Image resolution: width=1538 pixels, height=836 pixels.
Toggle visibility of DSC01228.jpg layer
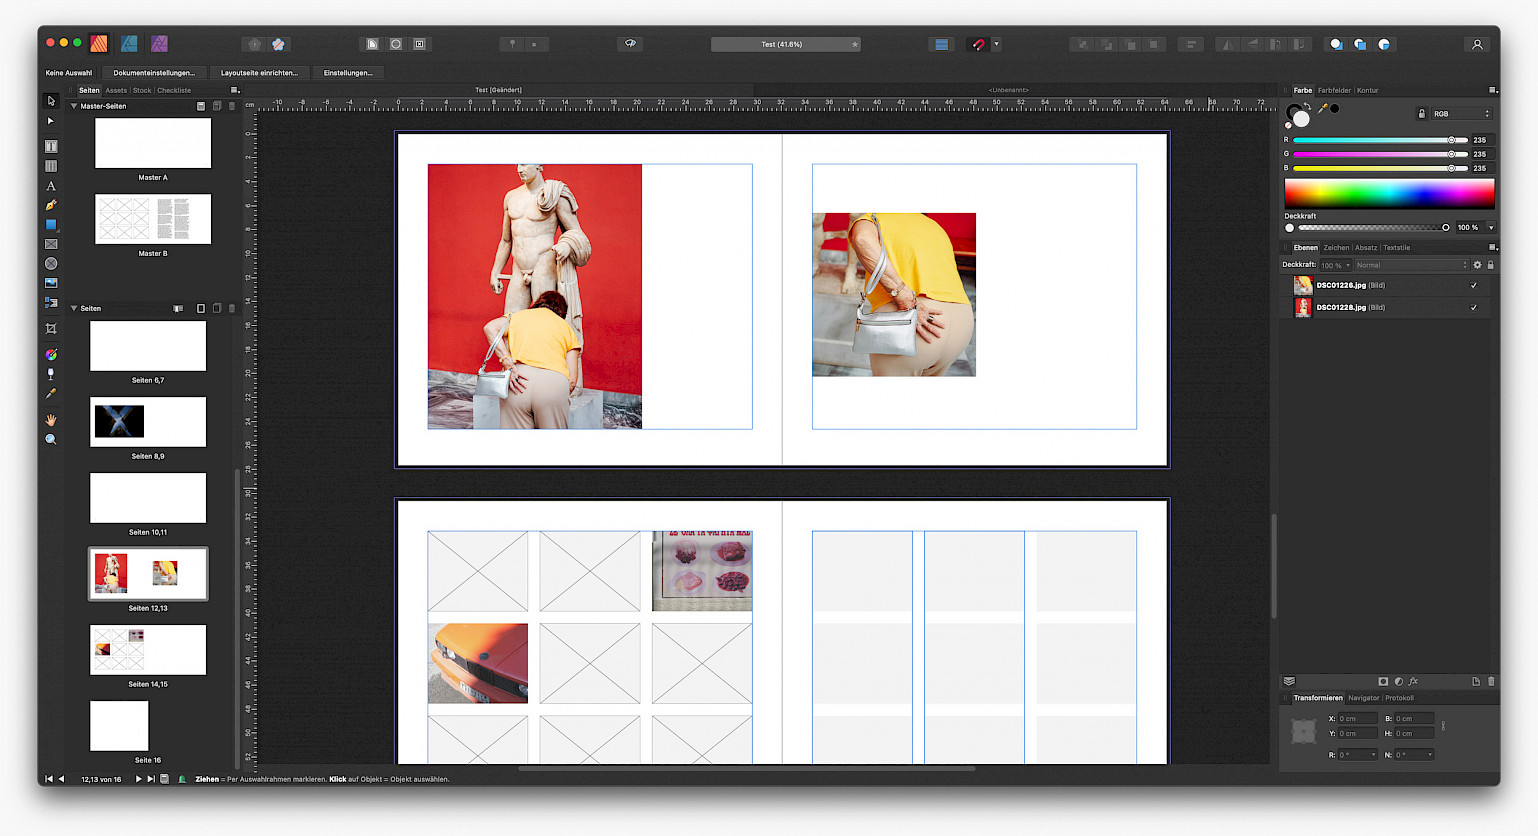[x=1473, y=307]
